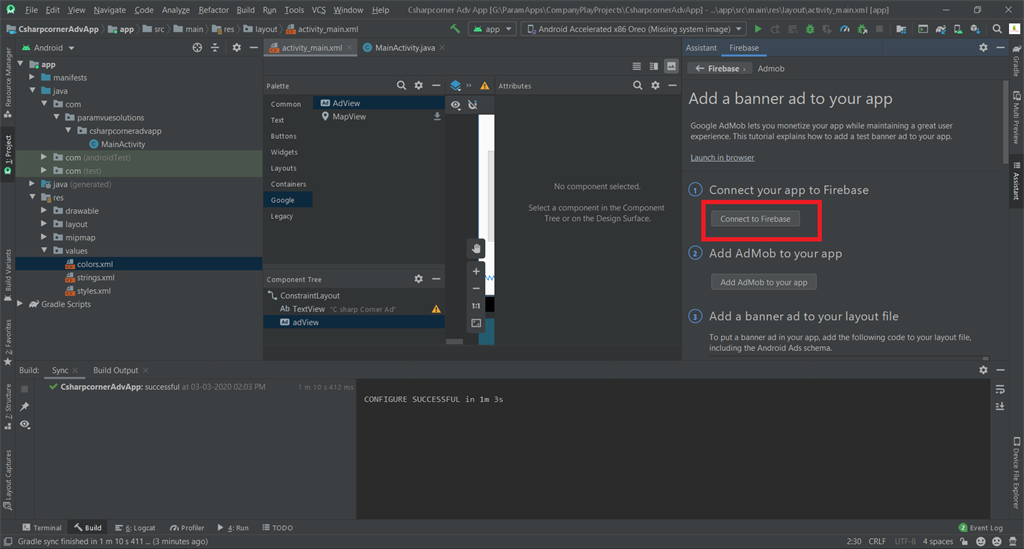Open the Project panel settings gear
The image size is (1024, 549).
[236, 48]
